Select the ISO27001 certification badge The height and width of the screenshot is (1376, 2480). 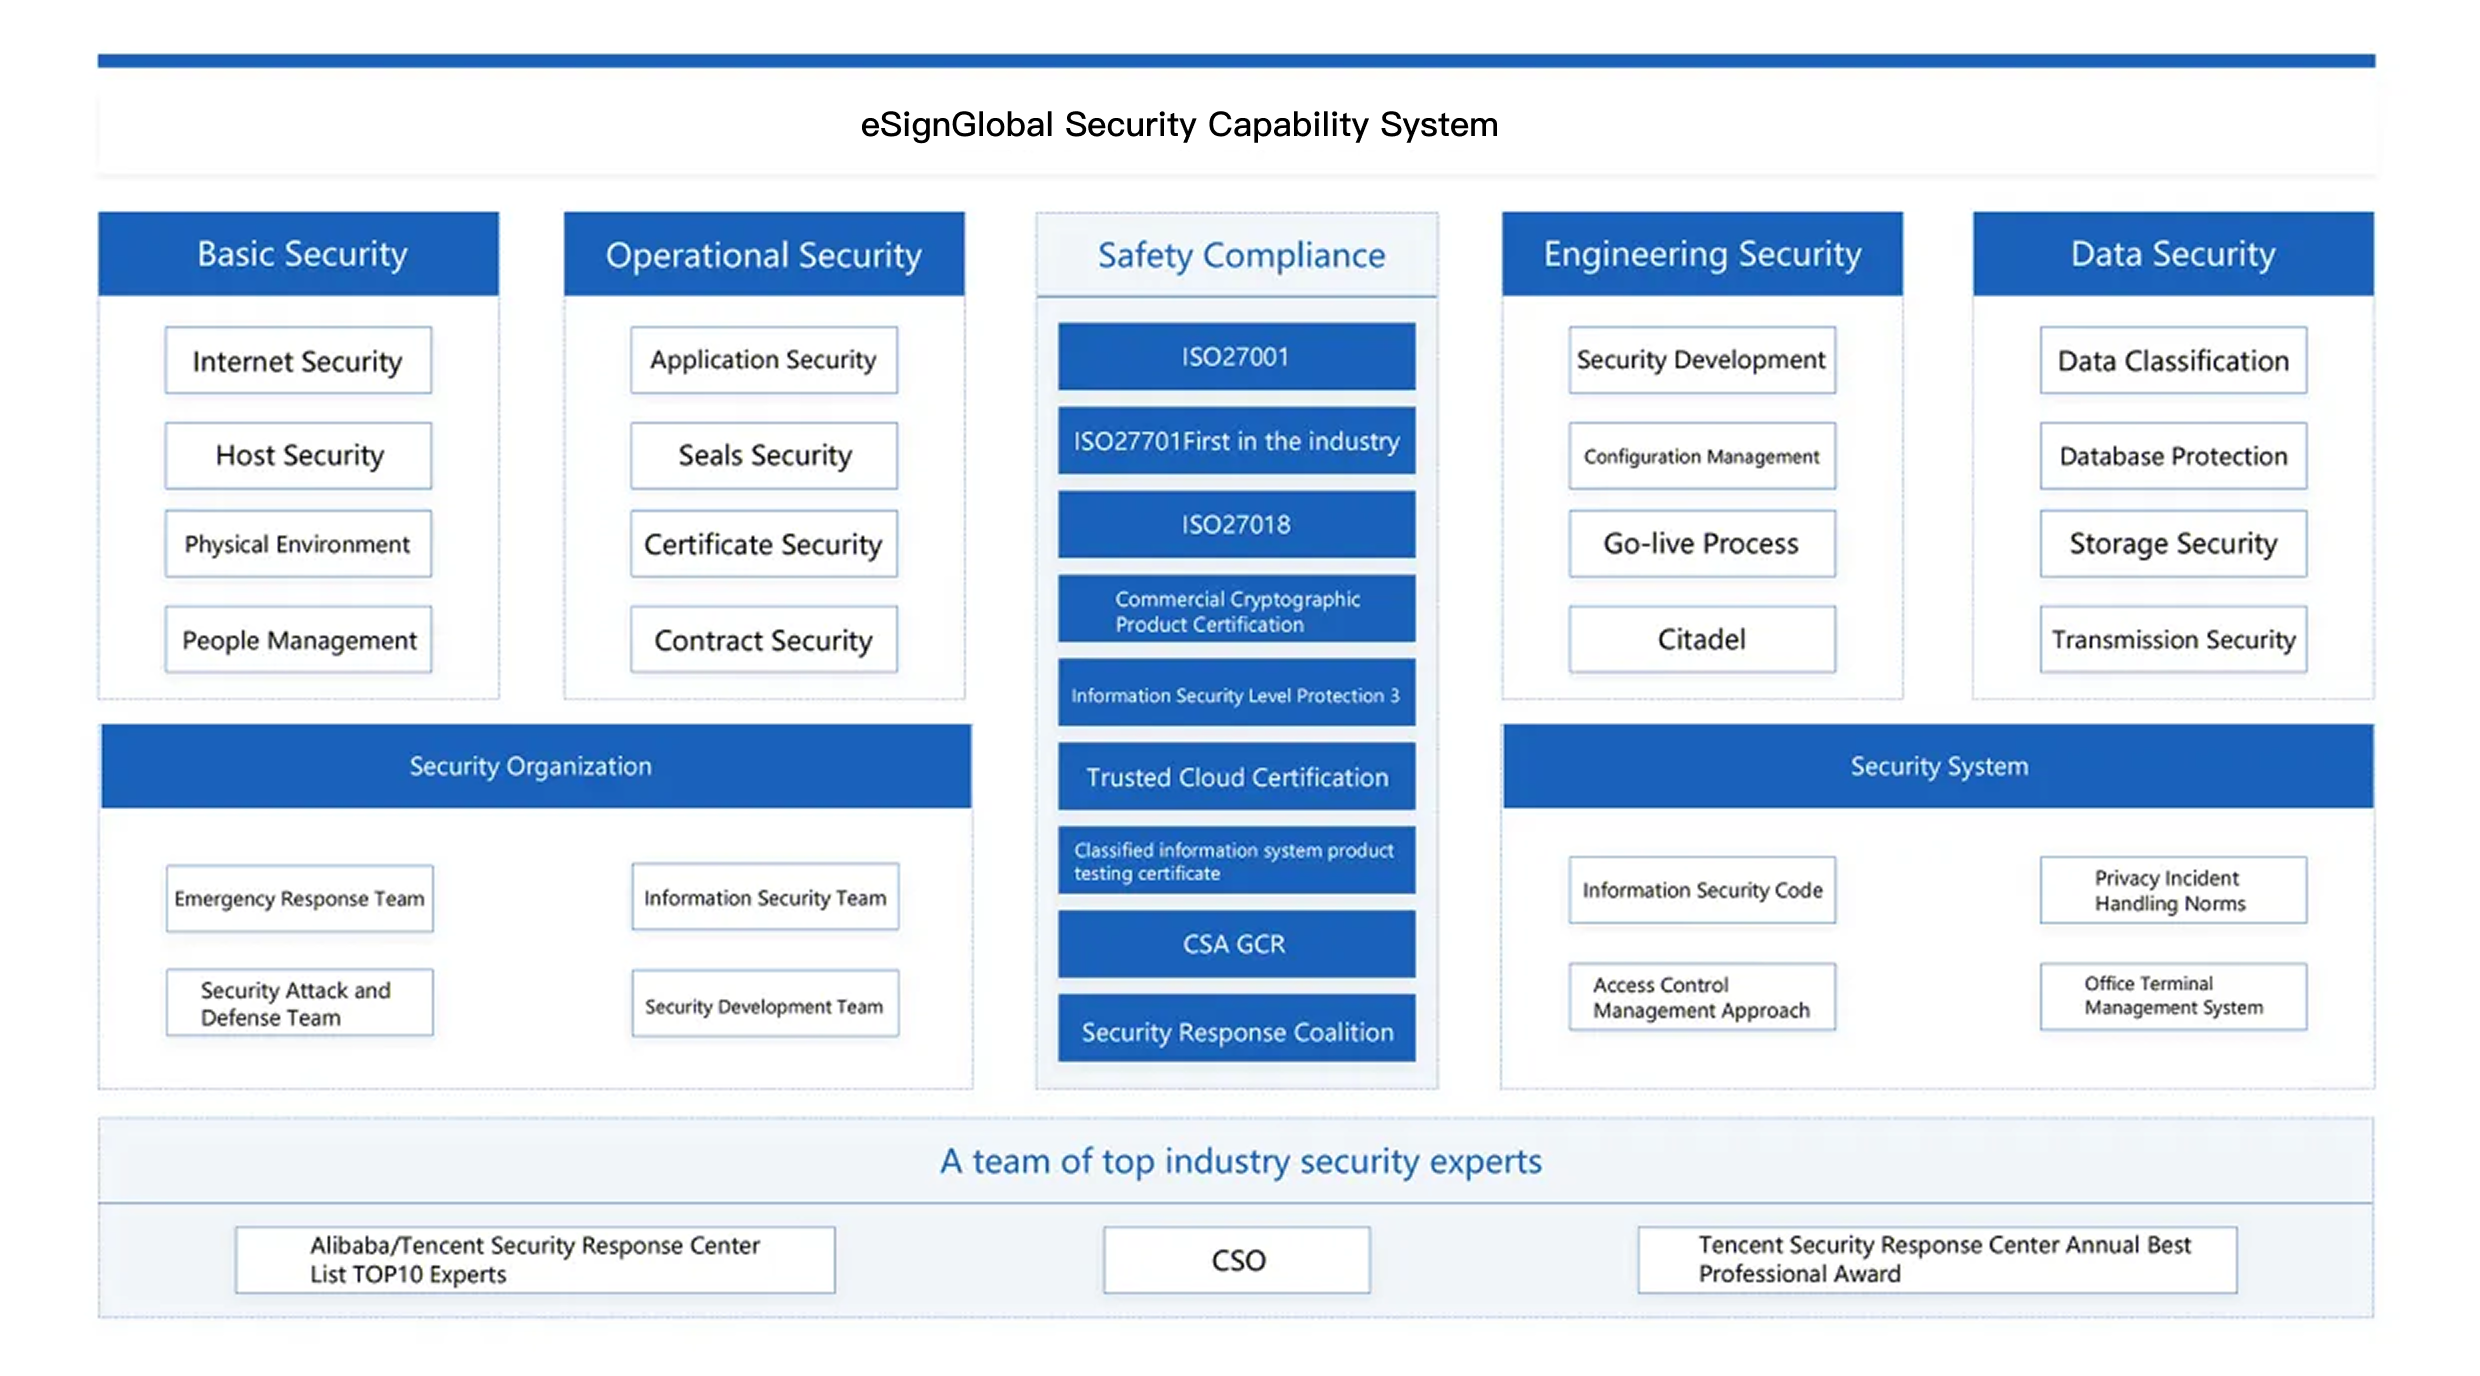[x=1236, y=356]
